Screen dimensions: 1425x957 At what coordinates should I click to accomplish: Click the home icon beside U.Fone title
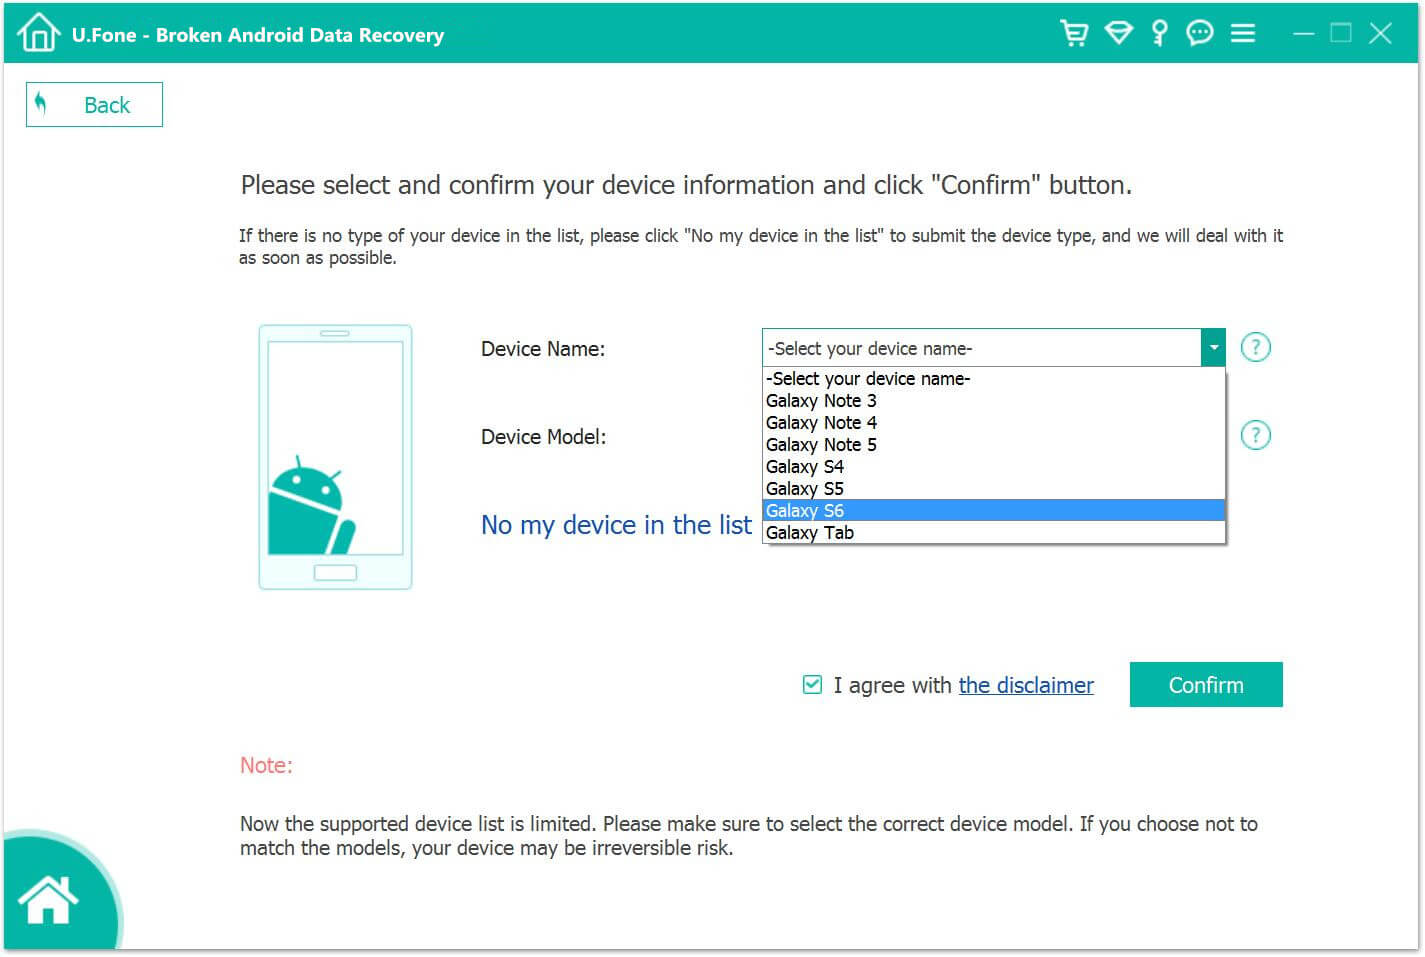[x=38, y=33]
